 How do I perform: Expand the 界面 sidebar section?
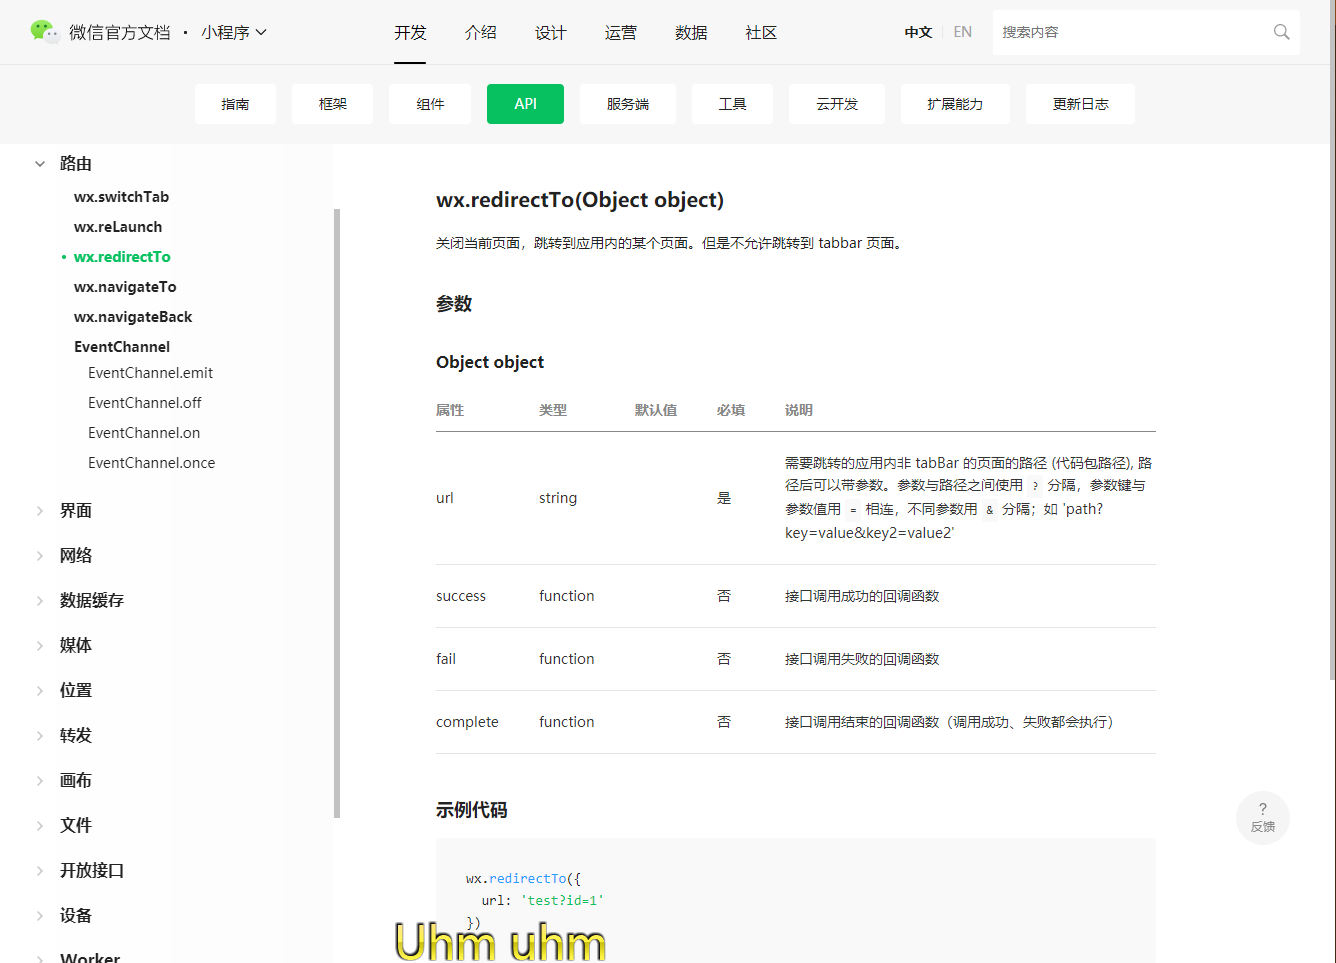[x=75, y=510]
